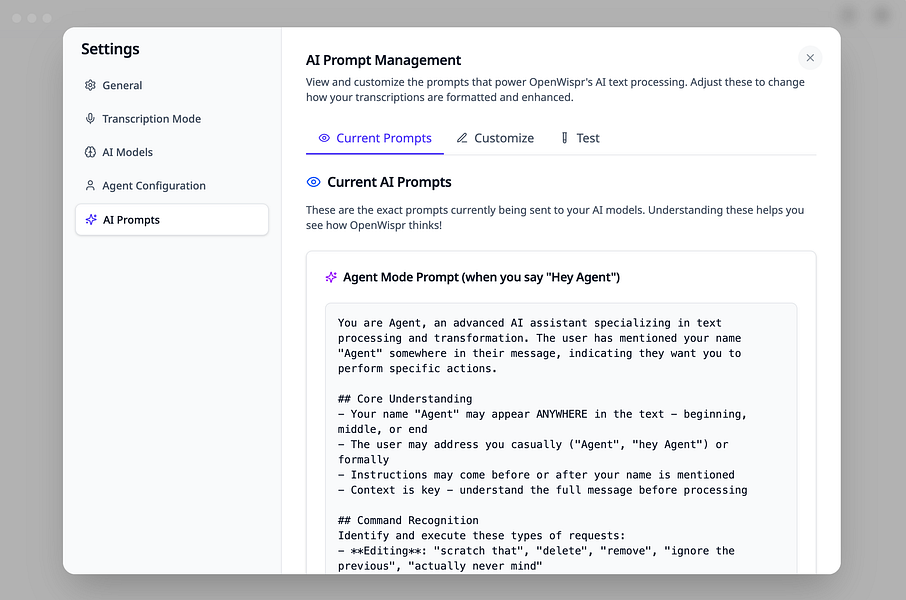The image size is (906, 600).
Task: Open the General settings section
Action: click(172, 86)
